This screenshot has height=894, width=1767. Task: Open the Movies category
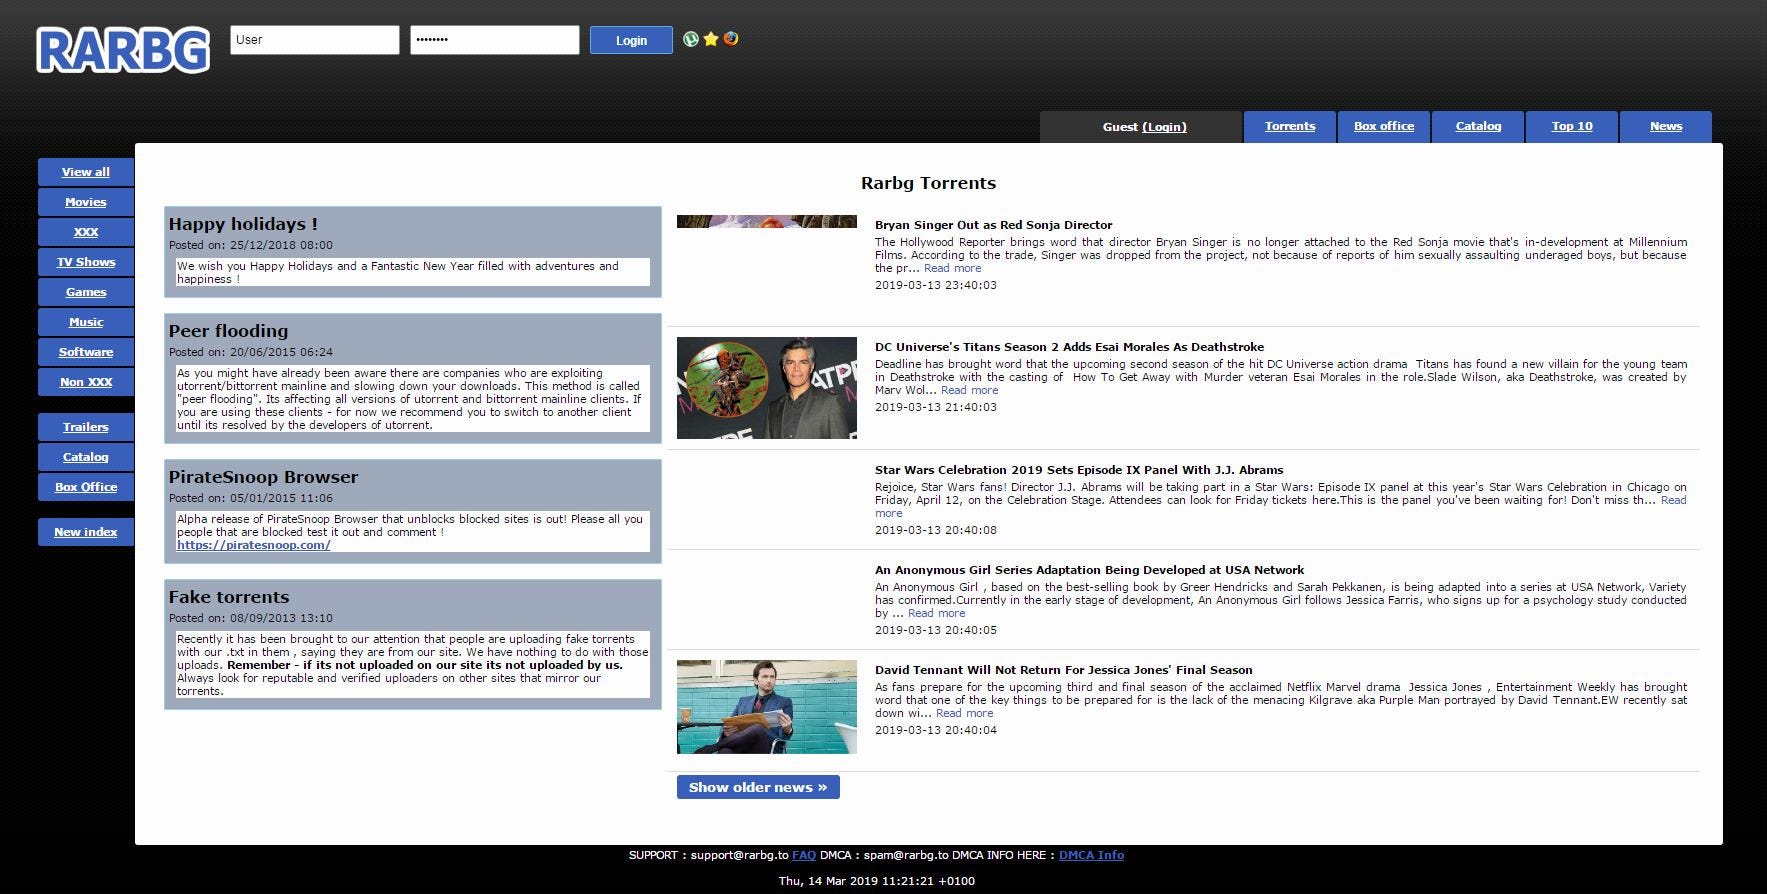86,202
